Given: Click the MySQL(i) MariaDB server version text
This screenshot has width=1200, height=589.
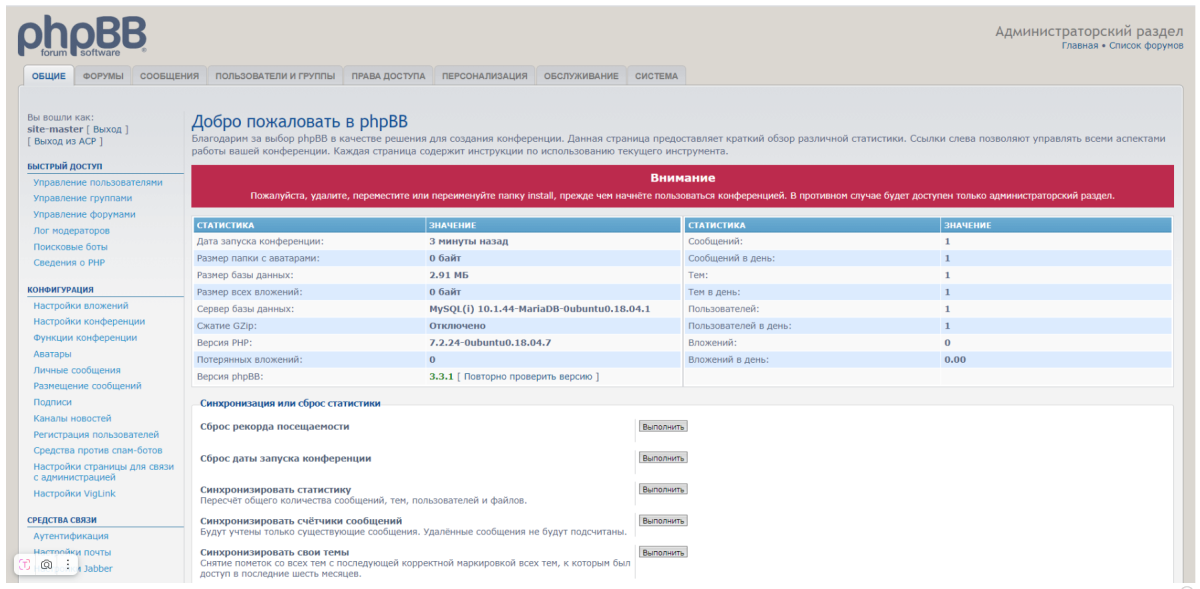Looking at the screenshot, I should point(540,308).
